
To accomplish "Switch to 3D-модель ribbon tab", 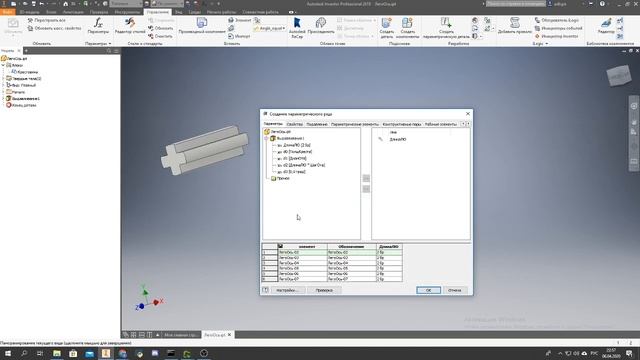I will point(29,12).
